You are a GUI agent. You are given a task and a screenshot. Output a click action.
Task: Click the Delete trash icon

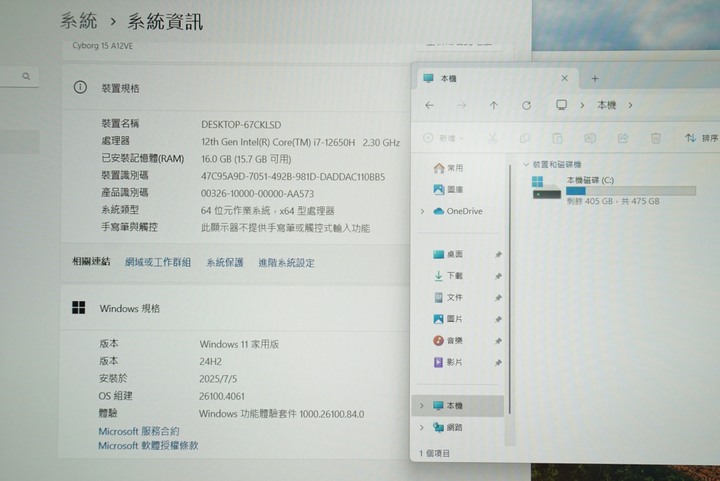656,138
